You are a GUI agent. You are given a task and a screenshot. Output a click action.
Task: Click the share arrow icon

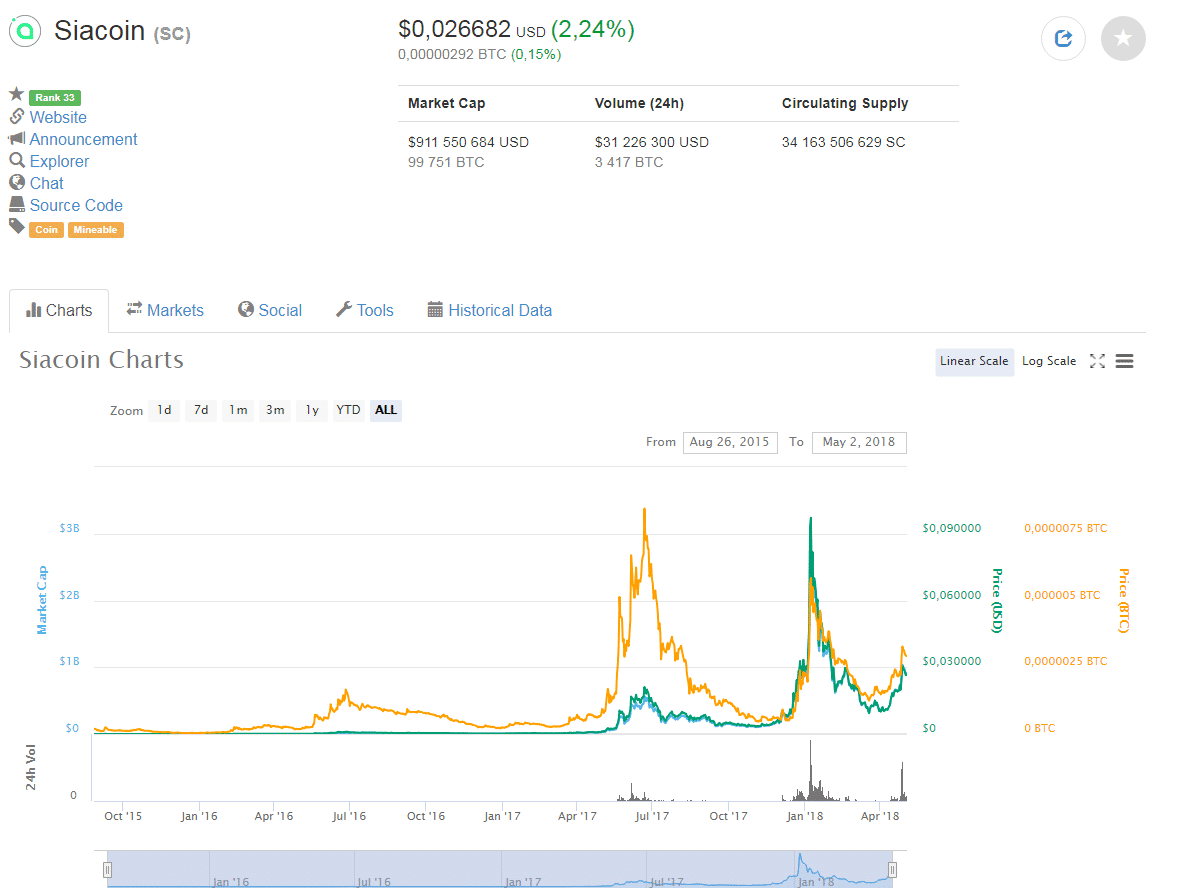[1063, 38]
